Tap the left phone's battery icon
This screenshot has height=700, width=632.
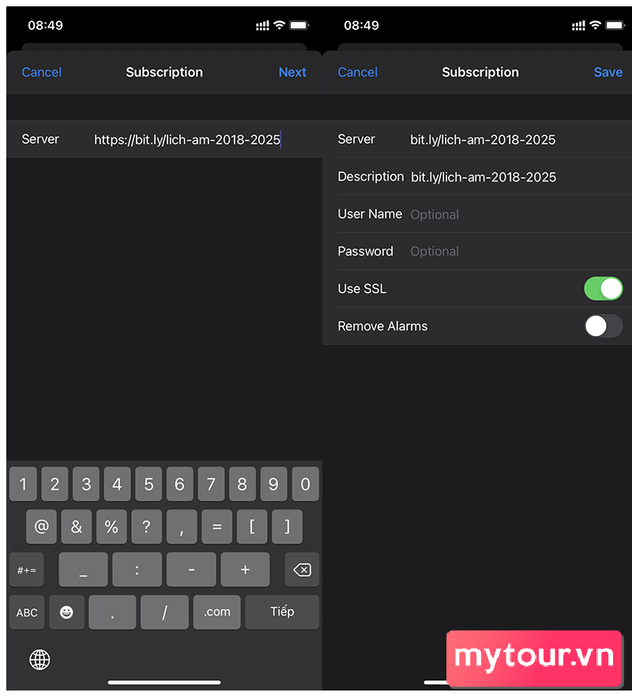299,25
